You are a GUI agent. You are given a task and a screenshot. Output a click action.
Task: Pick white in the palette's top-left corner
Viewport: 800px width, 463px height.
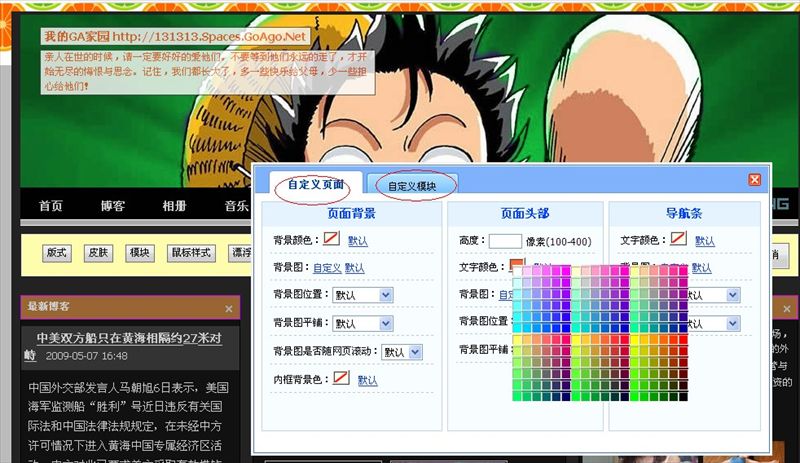point(517,270)
